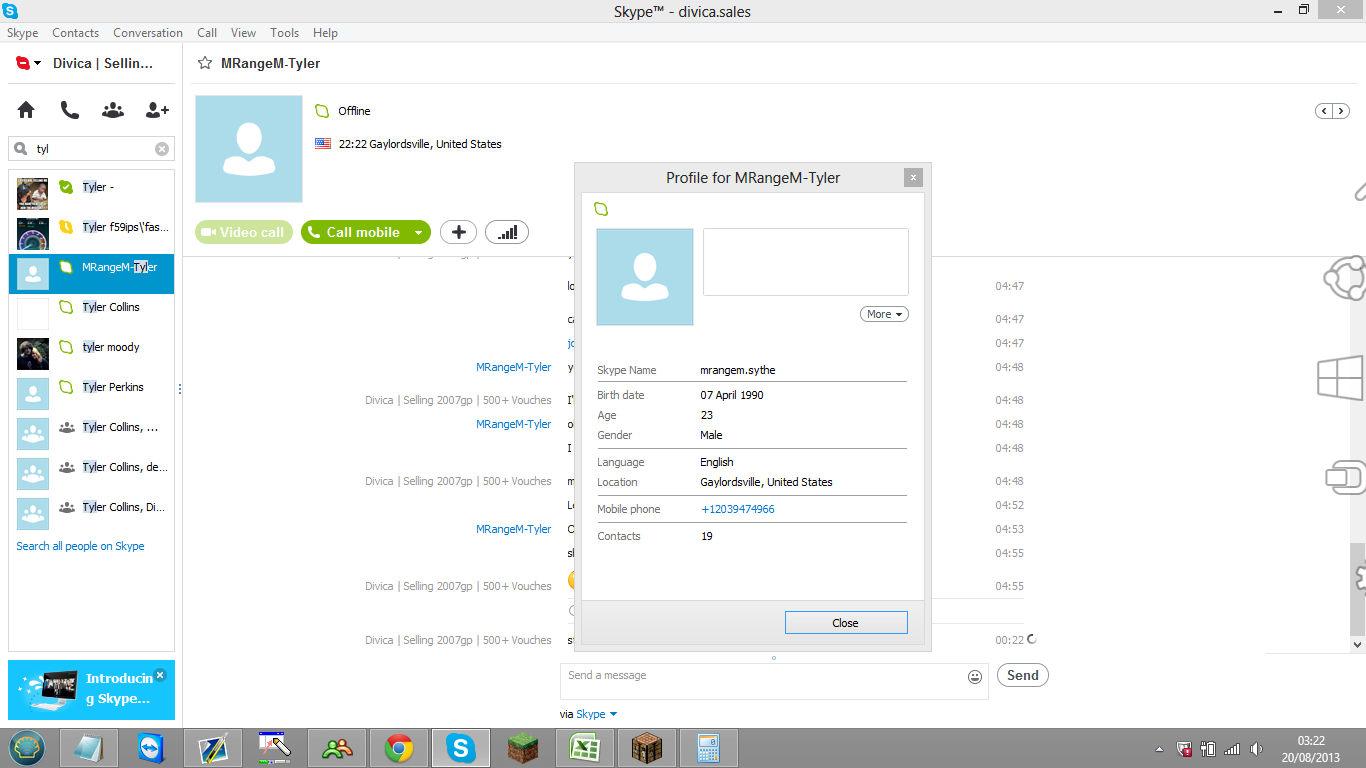Click the create group icon
Image resolution: width=1366 pixels, height=768 pixels.
pos(113,110)
